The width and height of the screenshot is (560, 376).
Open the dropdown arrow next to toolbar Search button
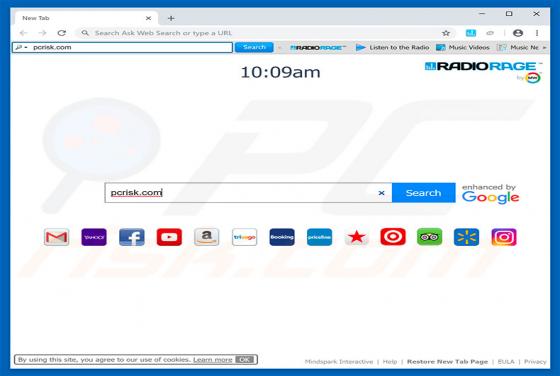tap(280, 47)
